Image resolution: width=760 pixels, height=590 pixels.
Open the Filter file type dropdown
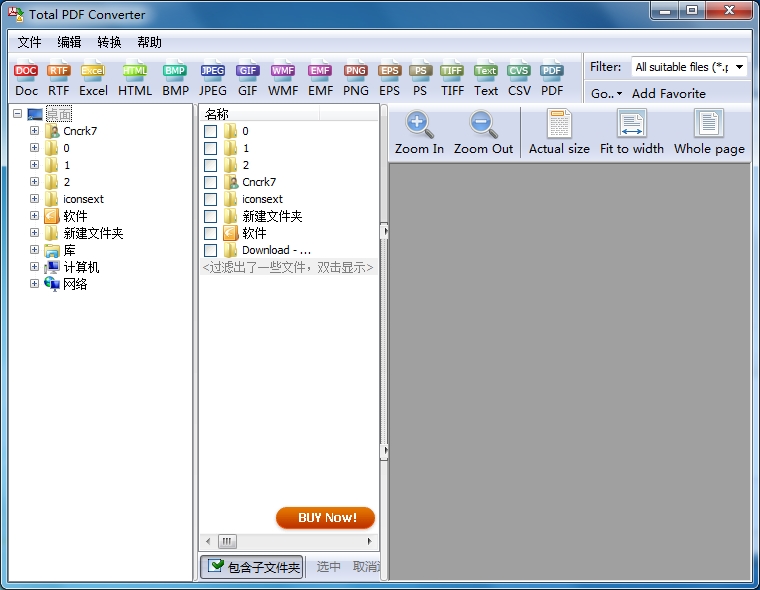739,67
